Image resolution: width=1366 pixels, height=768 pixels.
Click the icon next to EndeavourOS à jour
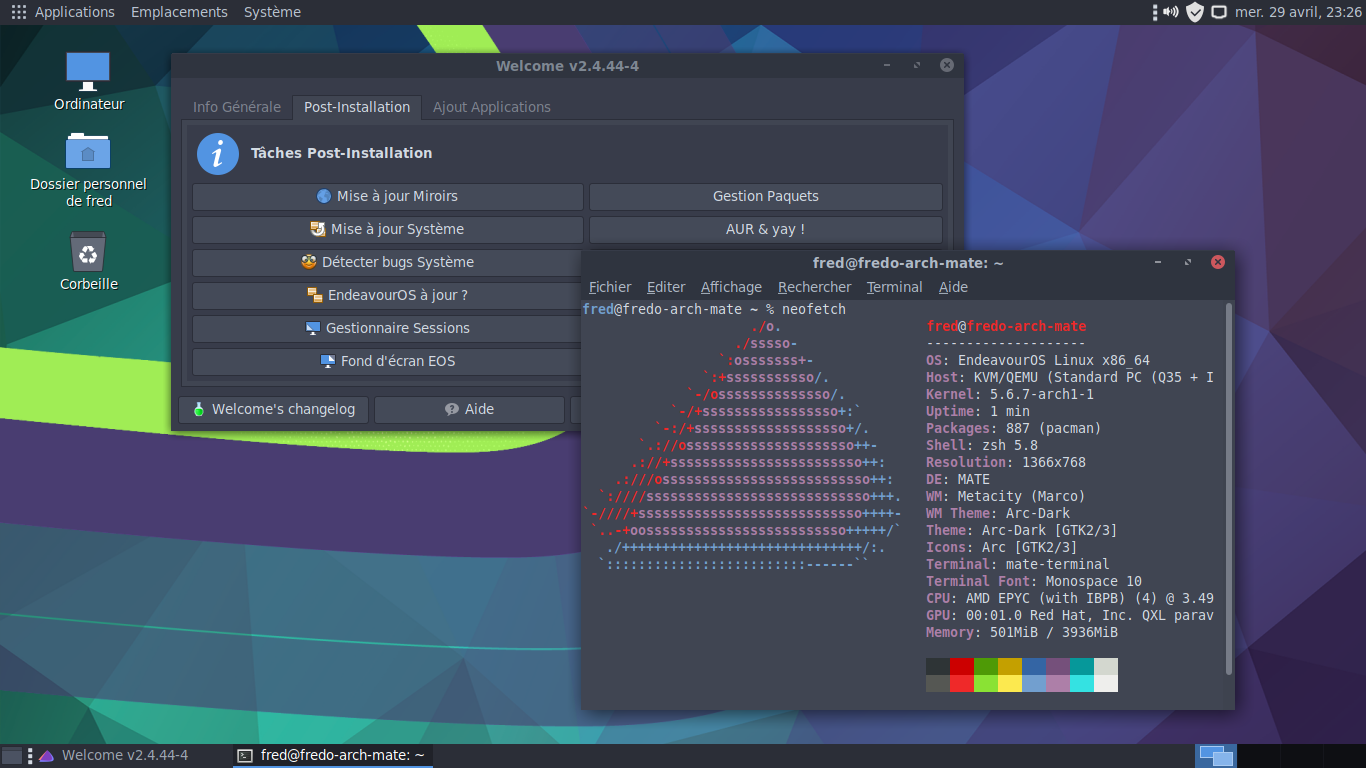(x=315, y=295)
